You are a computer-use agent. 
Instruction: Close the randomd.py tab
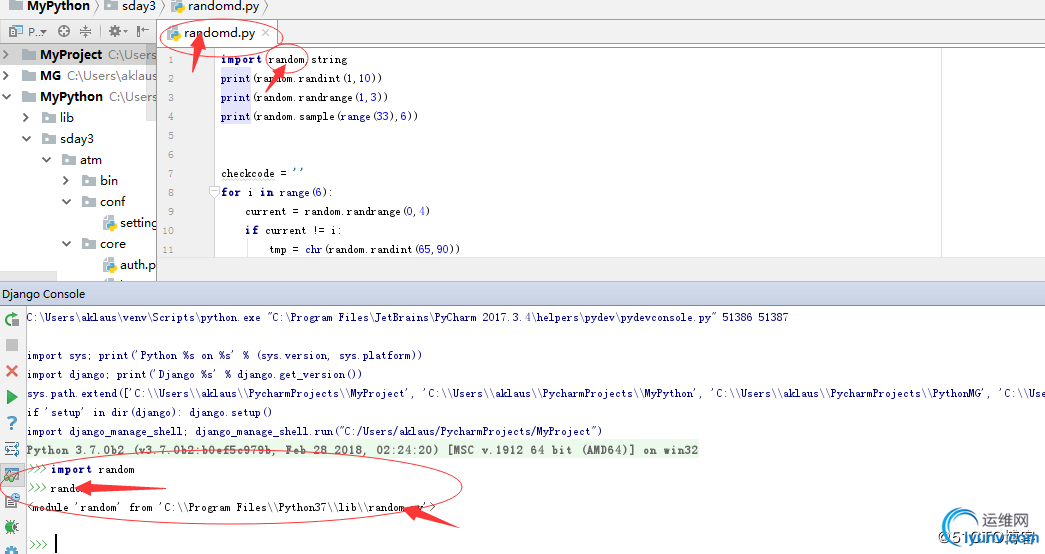266,33
